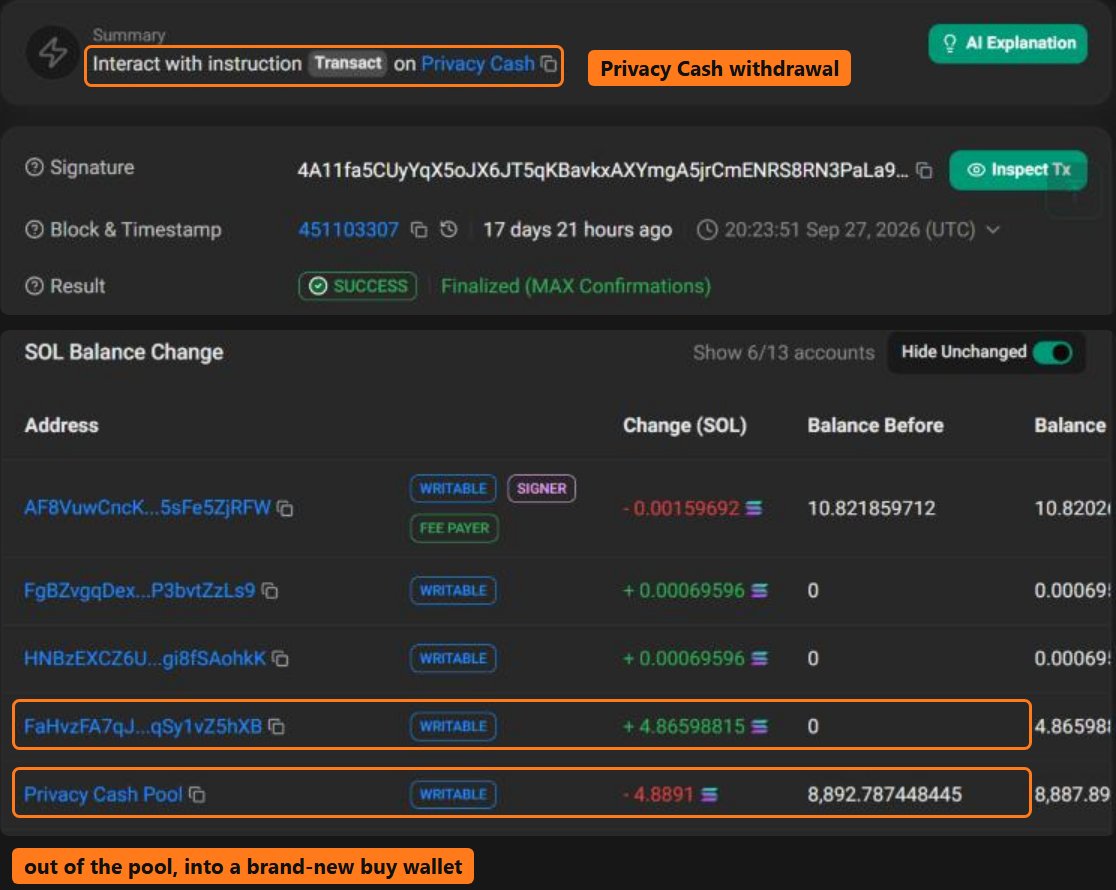This screenshot has width=1116, height=890.
Task: Copy the Privacy Cash Pool address
Action: point(197,795)
